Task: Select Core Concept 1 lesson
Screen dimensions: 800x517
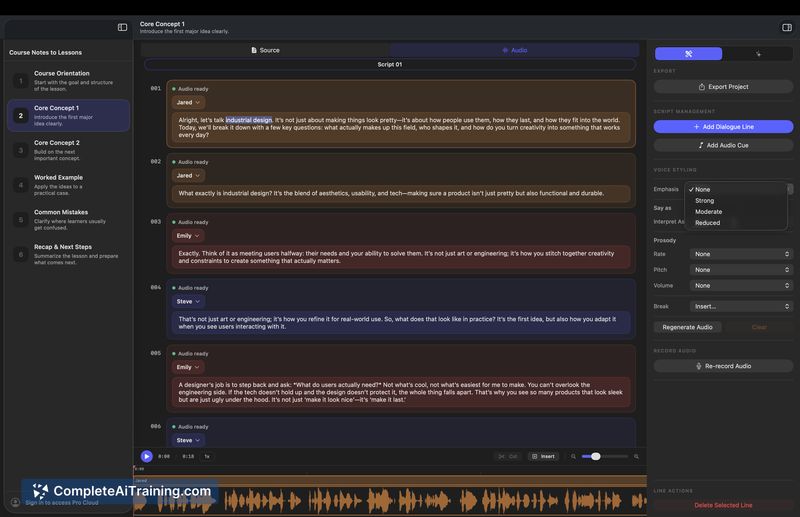Action: point(68,115)
